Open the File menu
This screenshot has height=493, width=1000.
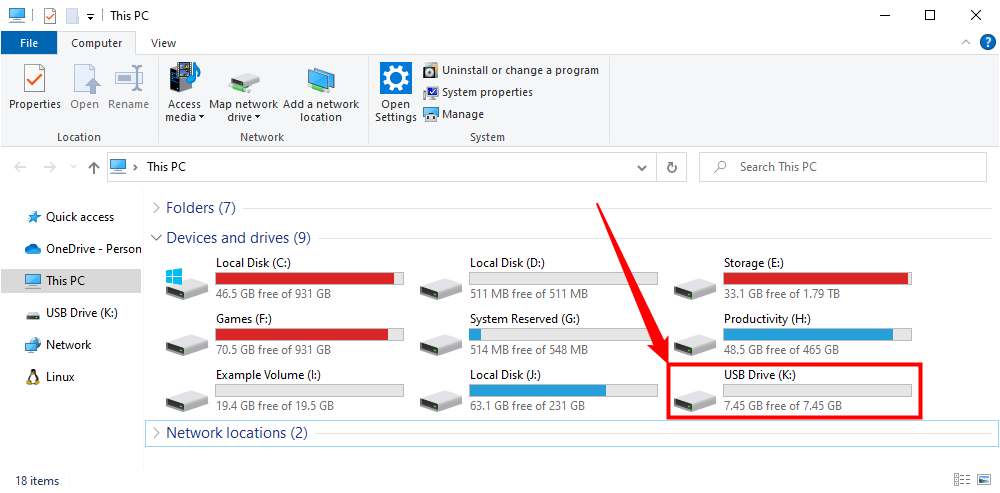click(x=29, y=43)
